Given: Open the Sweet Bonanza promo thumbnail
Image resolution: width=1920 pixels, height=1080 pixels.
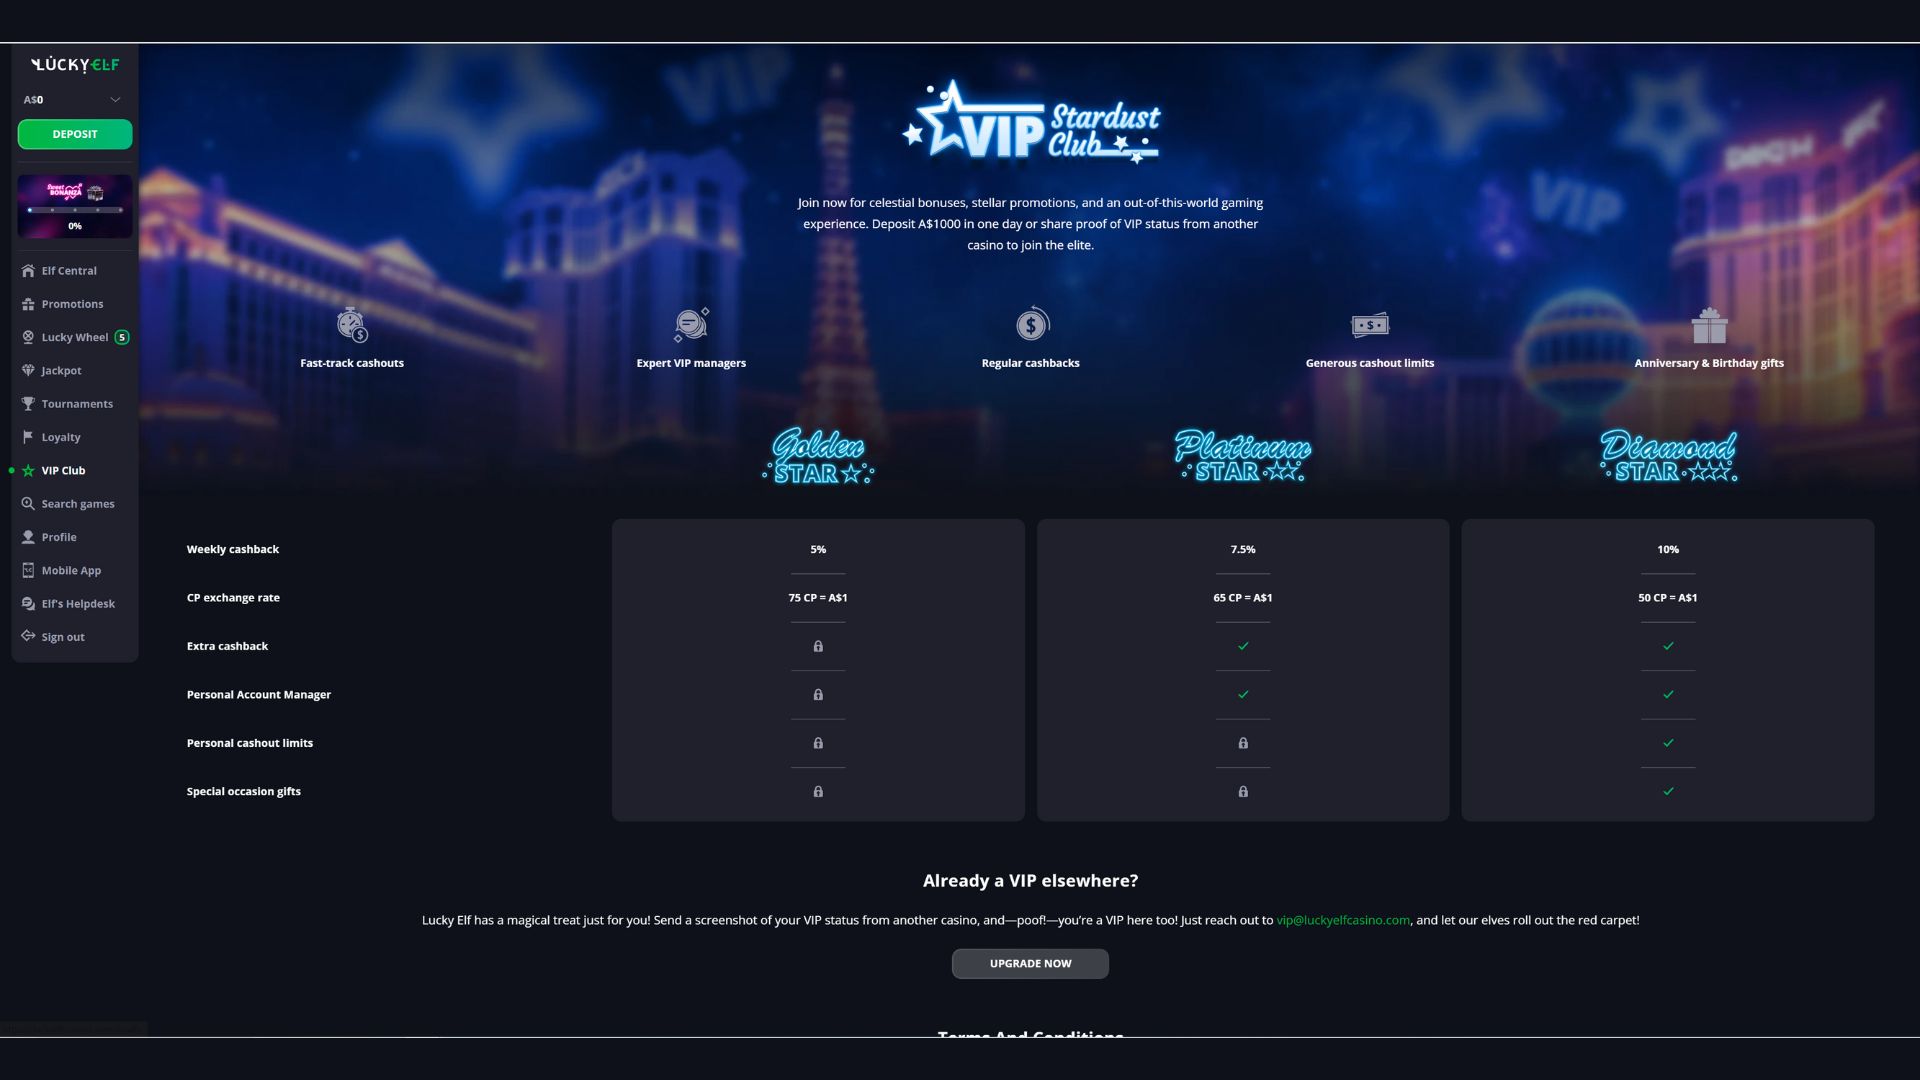Looking at the screenshot, I should point(75,206).
